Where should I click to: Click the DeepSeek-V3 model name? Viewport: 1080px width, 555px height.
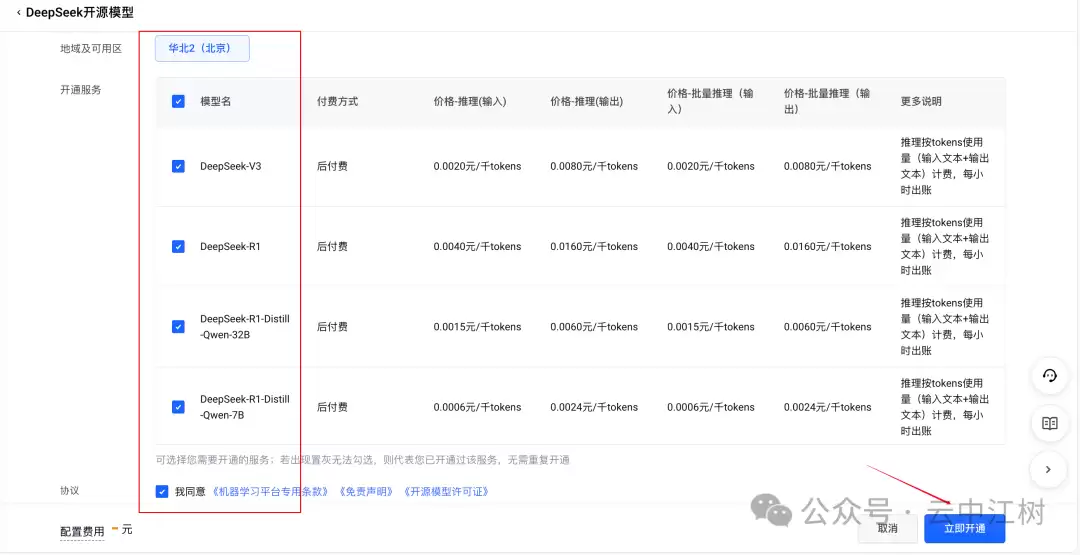point(231,166)
